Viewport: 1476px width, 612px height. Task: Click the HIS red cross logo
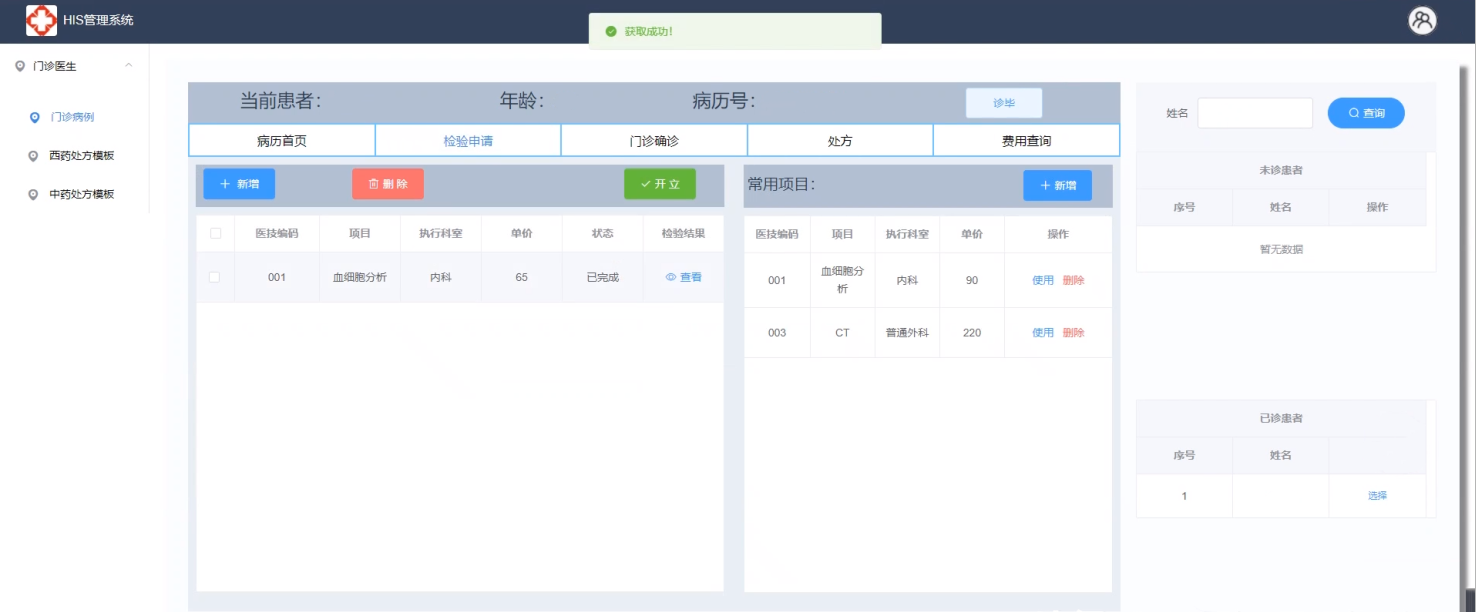click(41, 20)
